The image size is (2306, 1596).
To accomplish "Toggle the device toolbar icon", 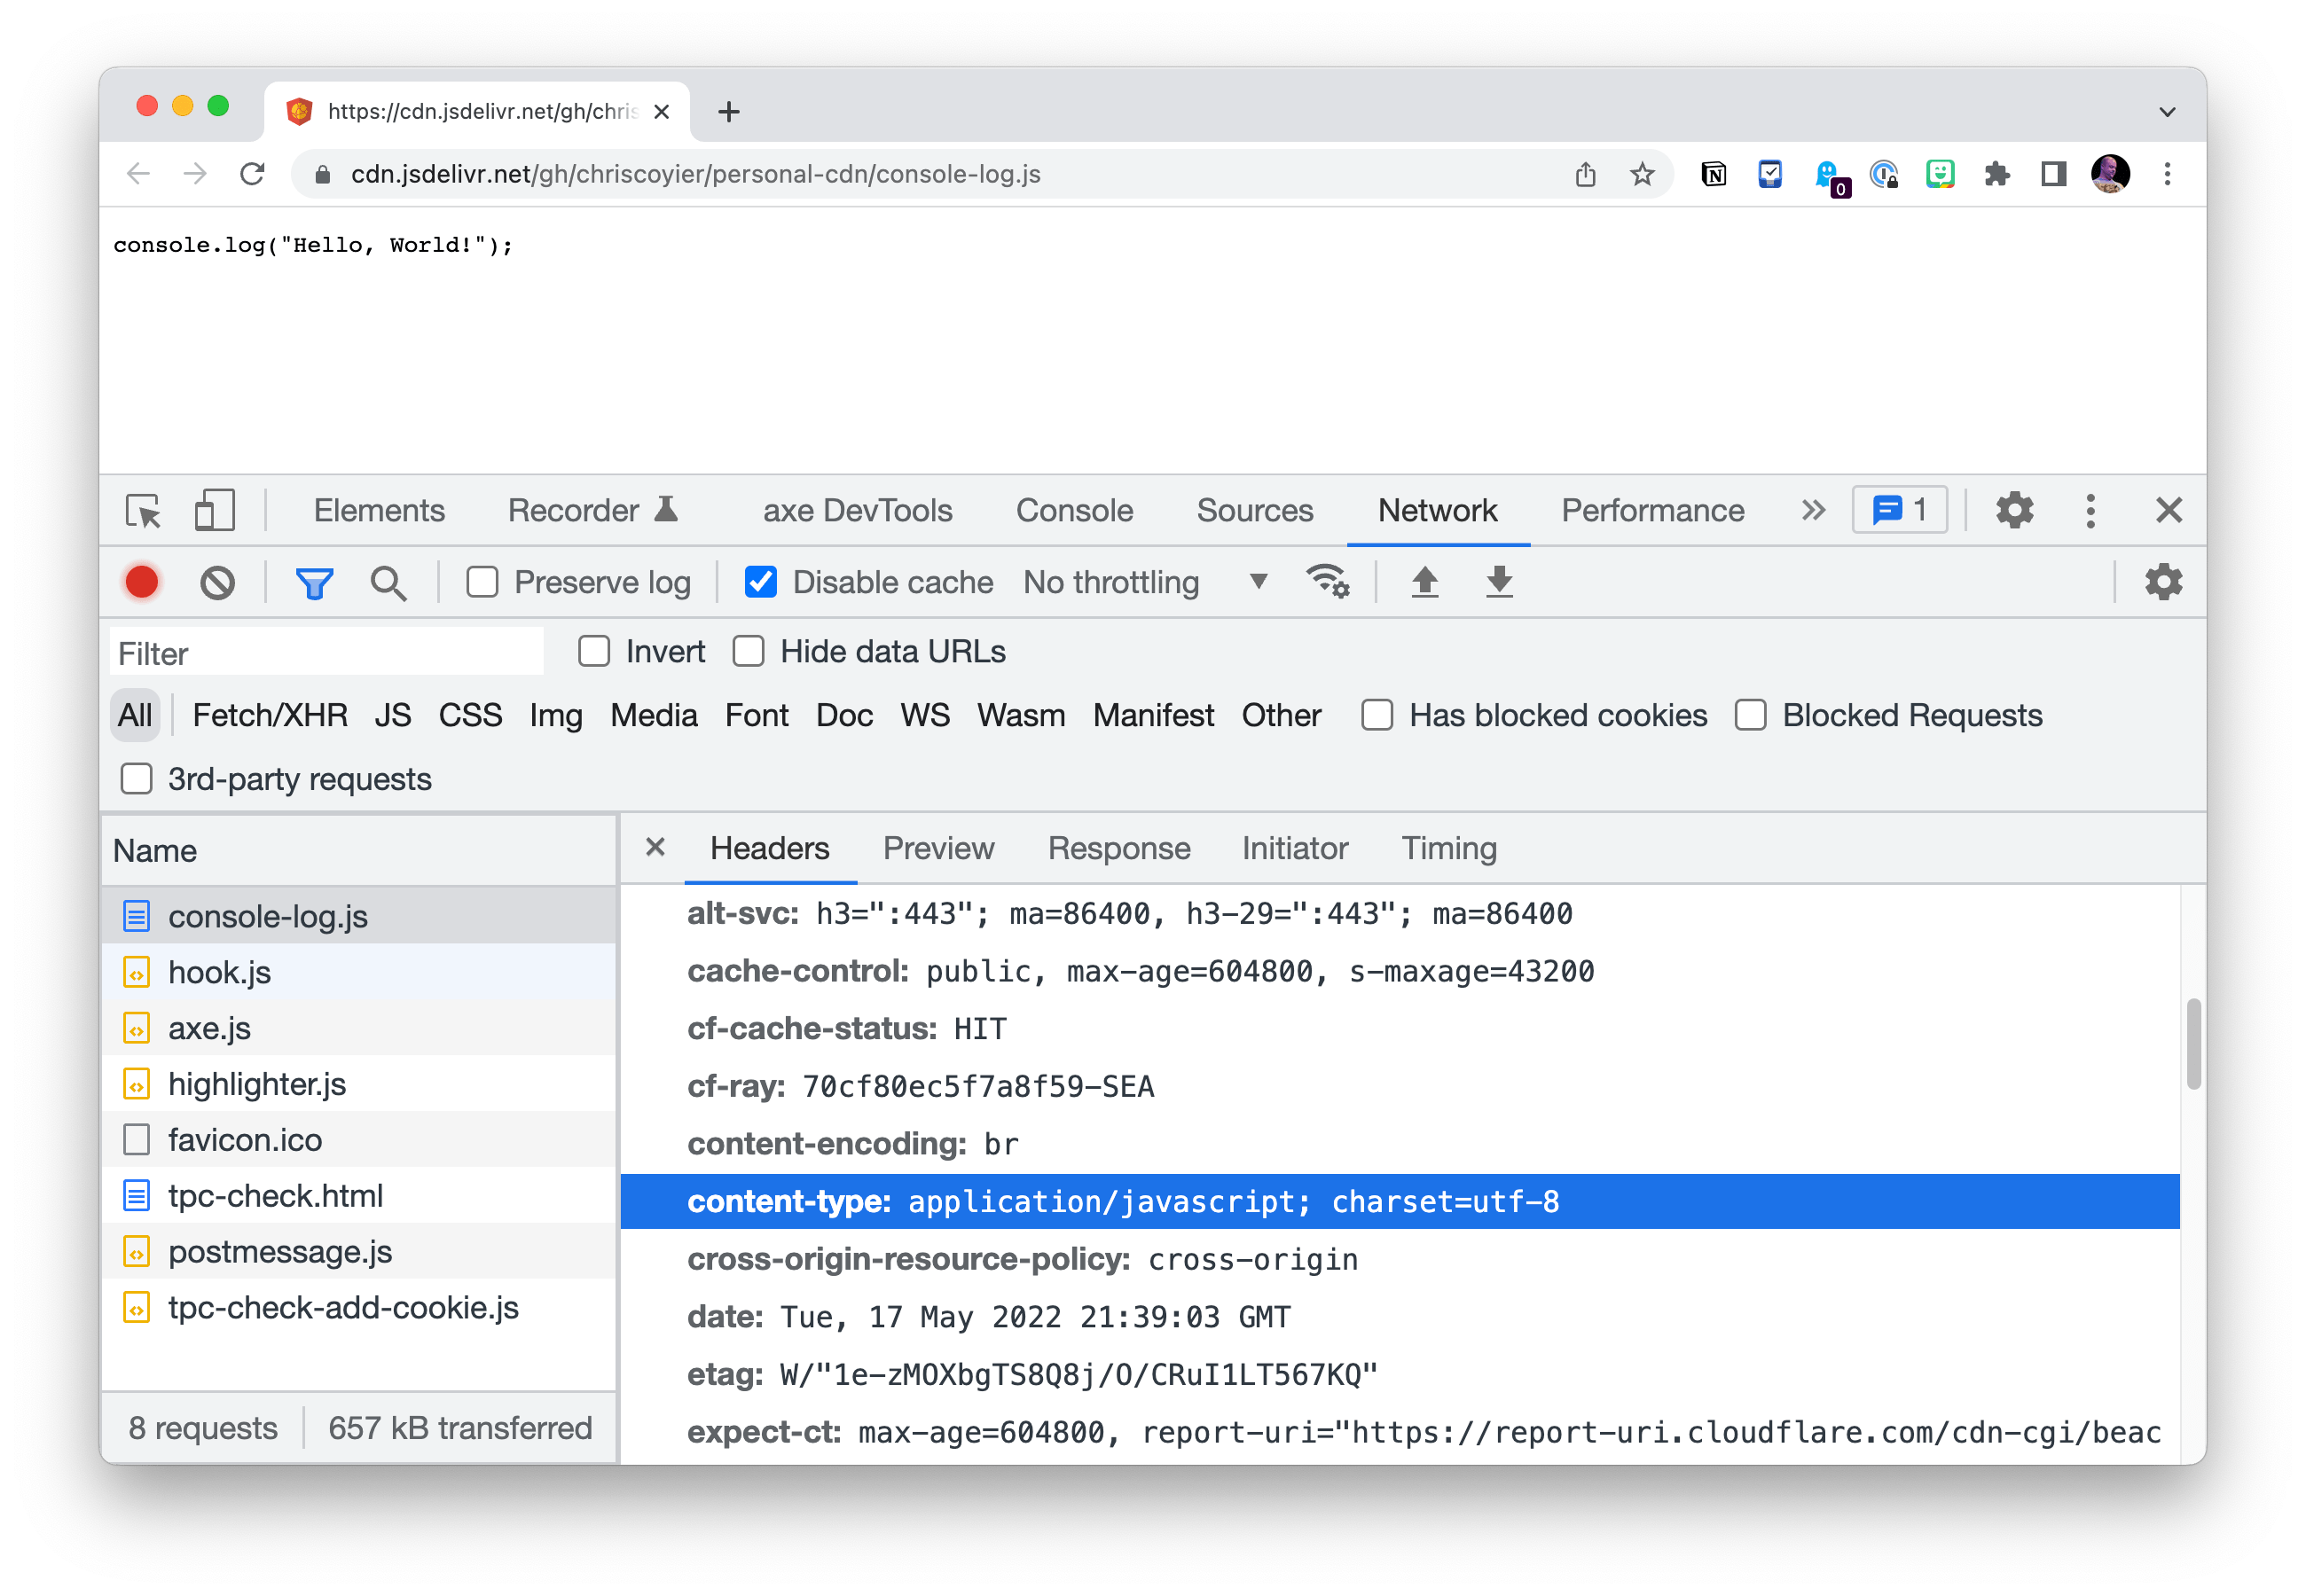I will click(214, 511).
